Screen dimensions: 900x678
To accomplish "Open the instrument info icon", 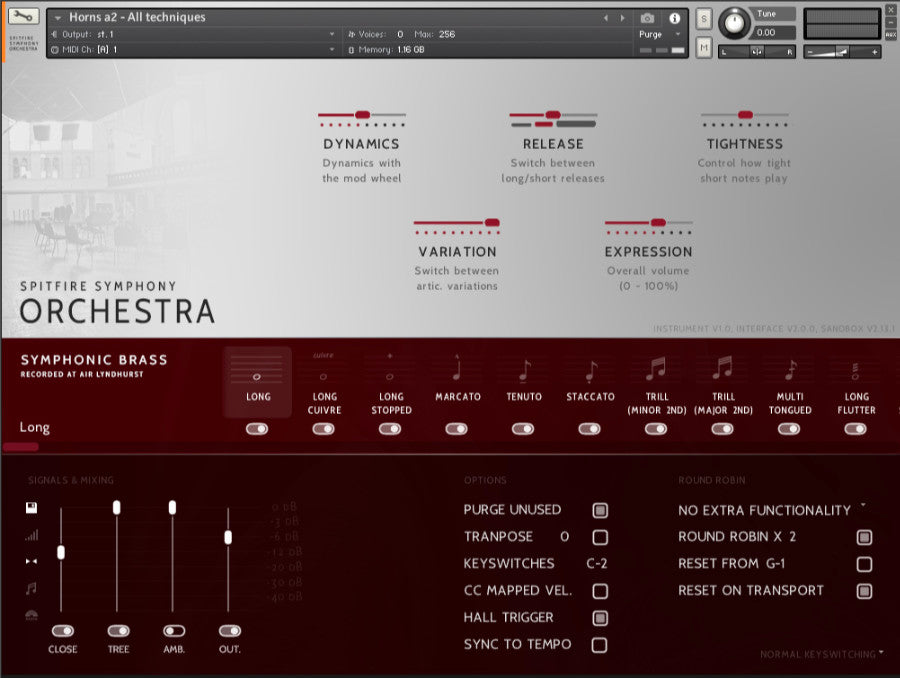I will pos(674,18).
